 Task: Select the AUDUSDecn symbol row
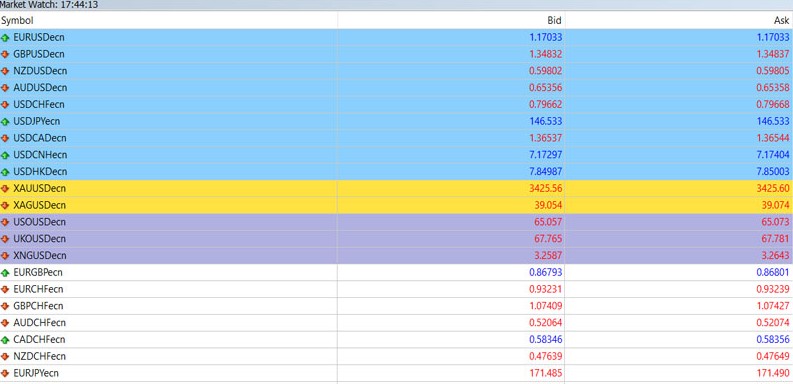coord(396,88)
